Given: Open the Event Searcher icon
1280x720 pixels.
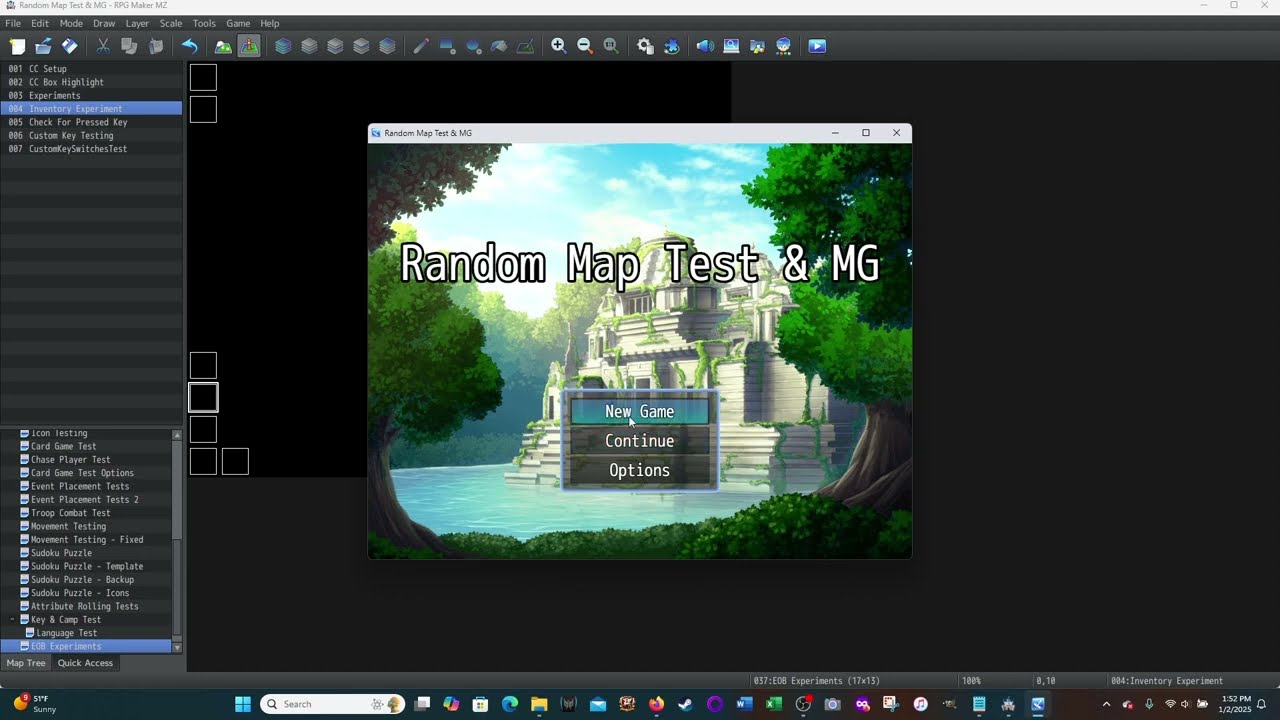Looking at the screenshot, I should coord(731,46).
